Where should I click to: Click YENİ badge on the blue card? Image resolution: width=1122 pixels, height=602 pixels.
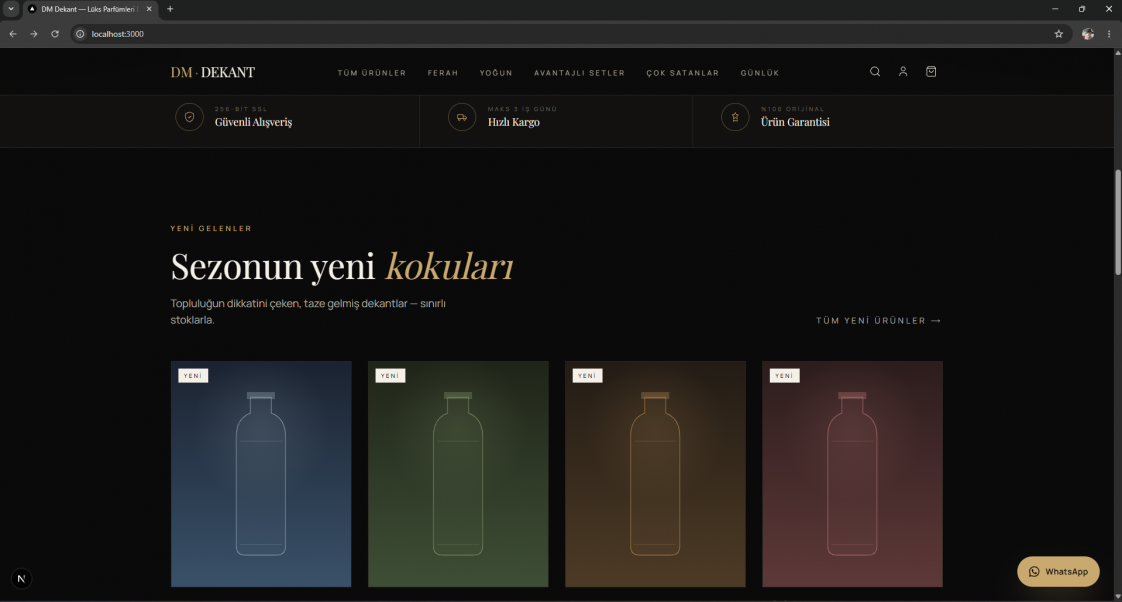pyautogui.click(x=193, y=376)
